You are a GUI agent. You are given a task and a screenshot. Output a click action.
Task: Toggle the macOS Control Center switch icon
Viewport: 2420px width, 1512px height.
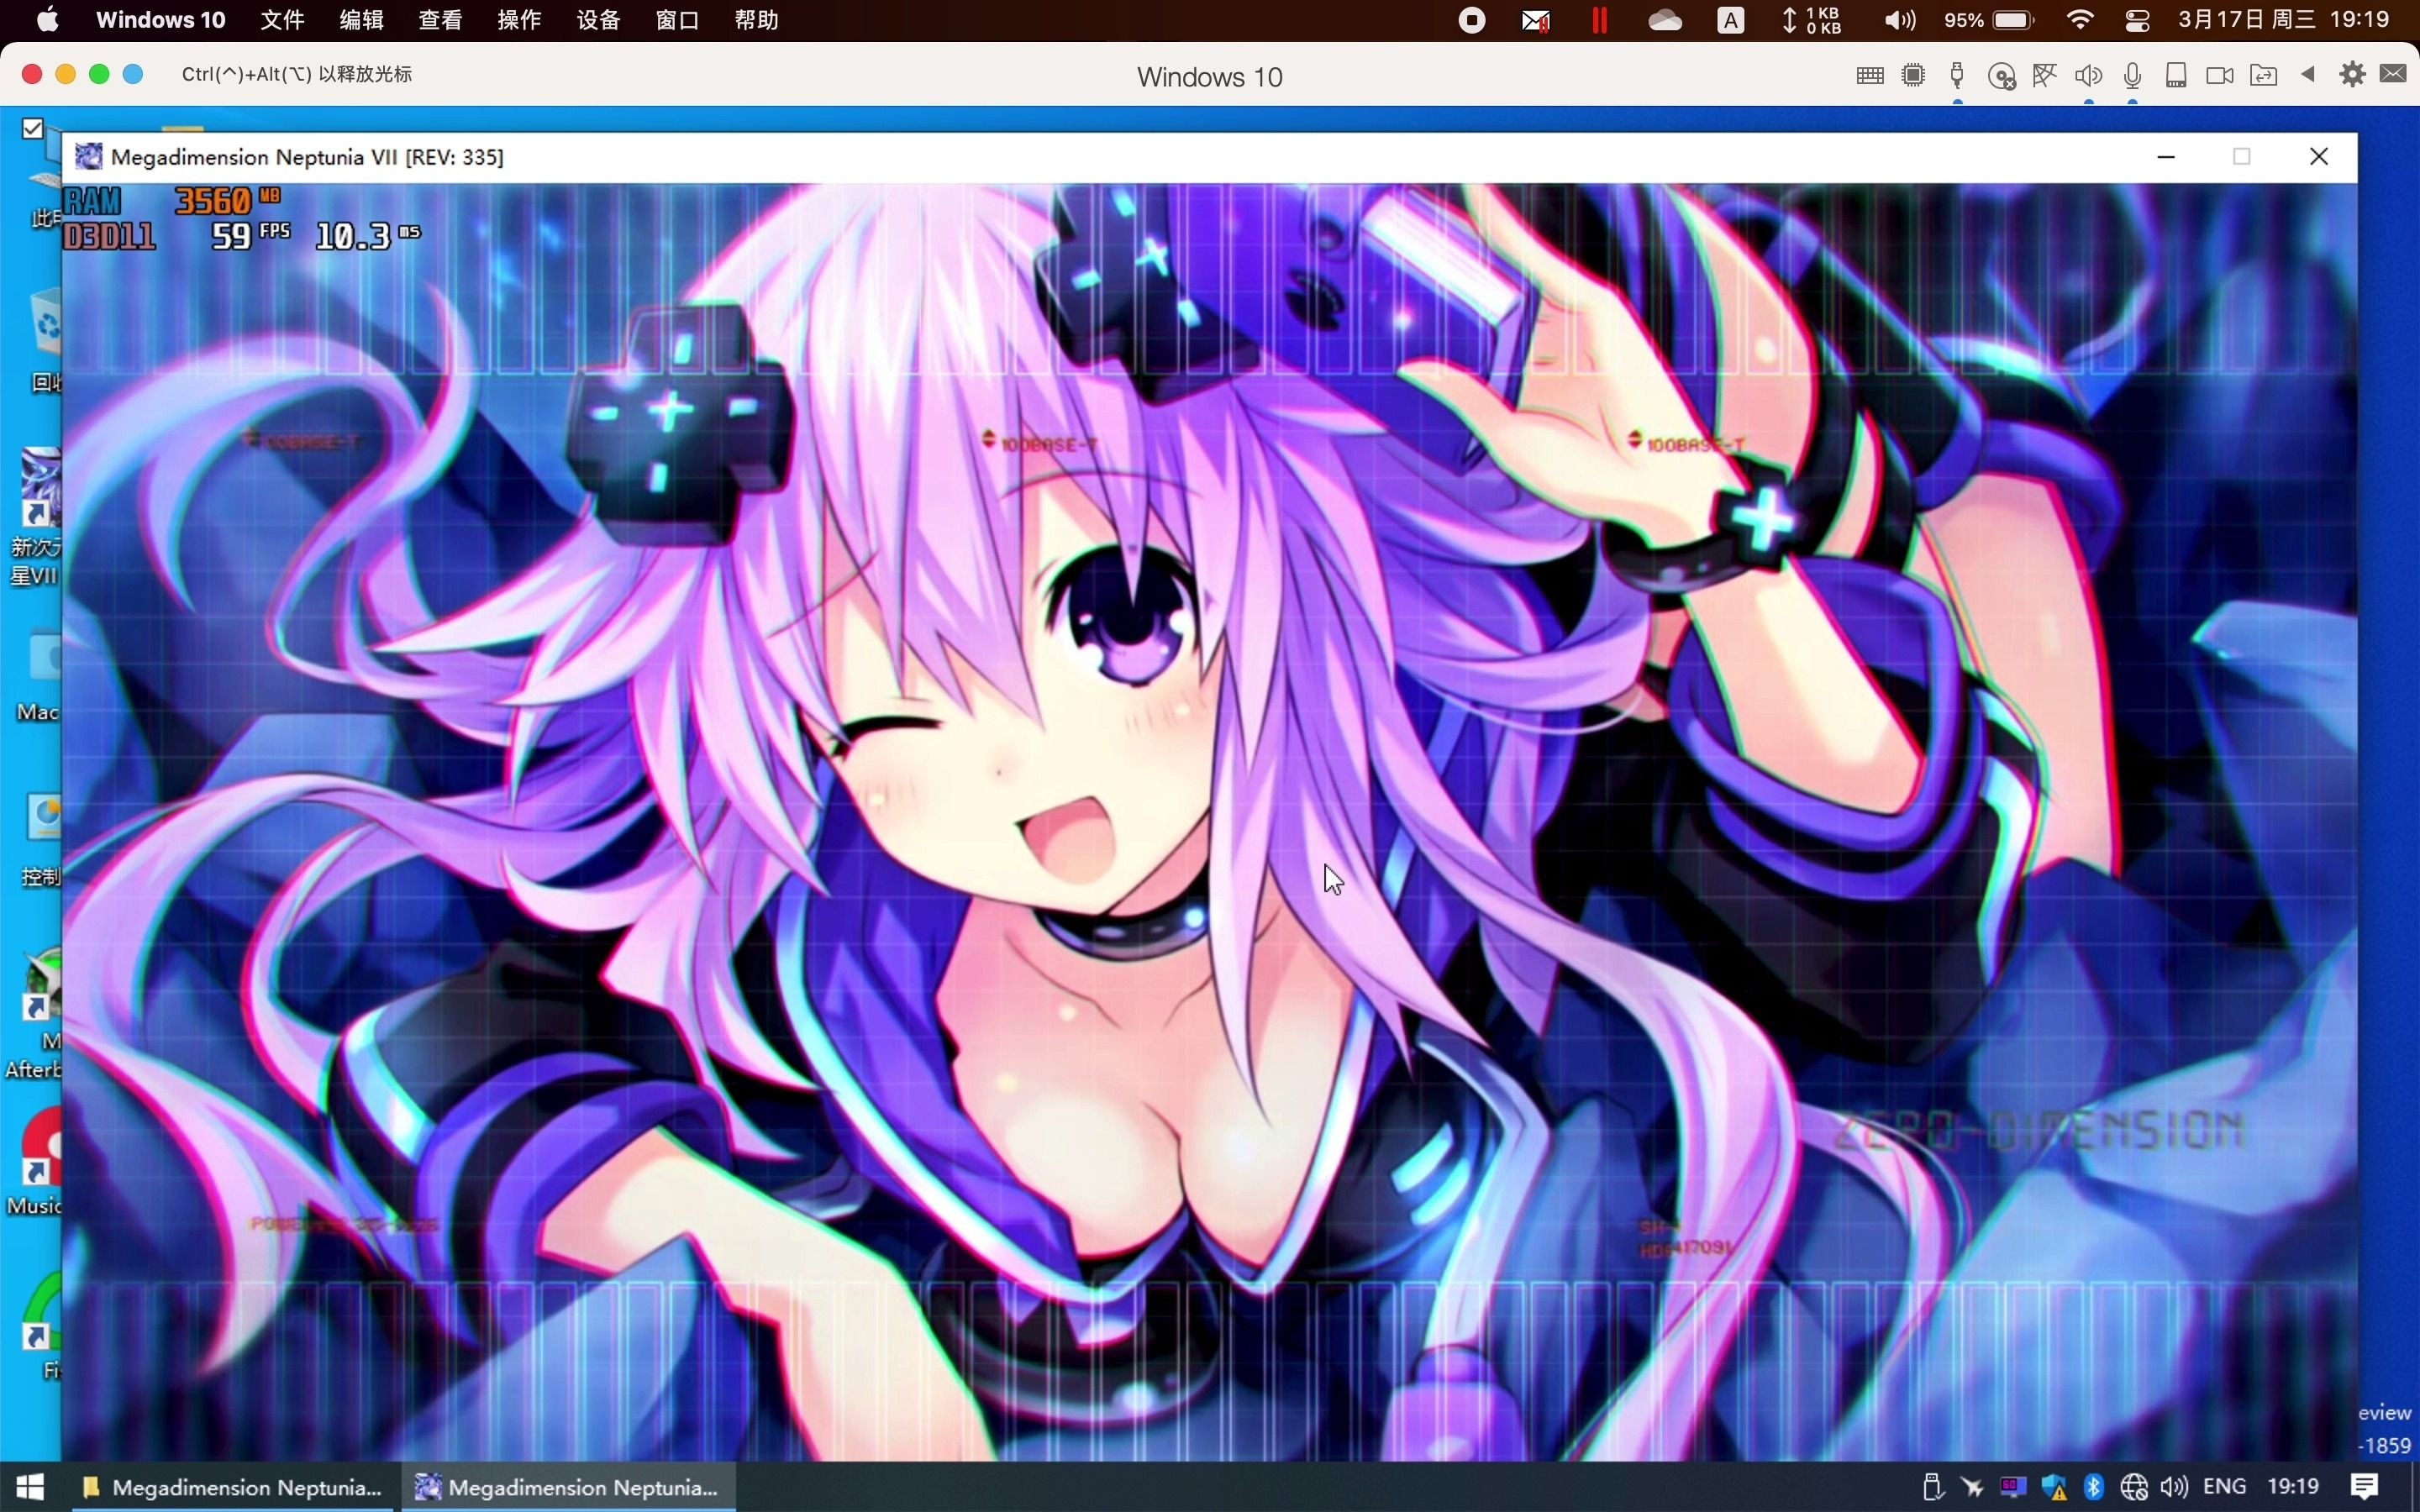(x=2136, y=20)
